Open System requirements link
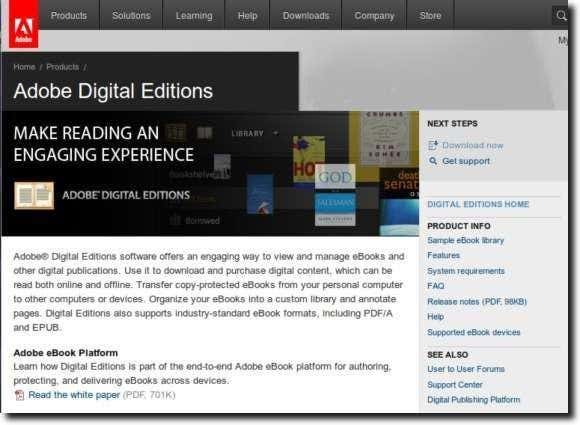This screenshot has width=580, height=425. (x=466, y=271)
